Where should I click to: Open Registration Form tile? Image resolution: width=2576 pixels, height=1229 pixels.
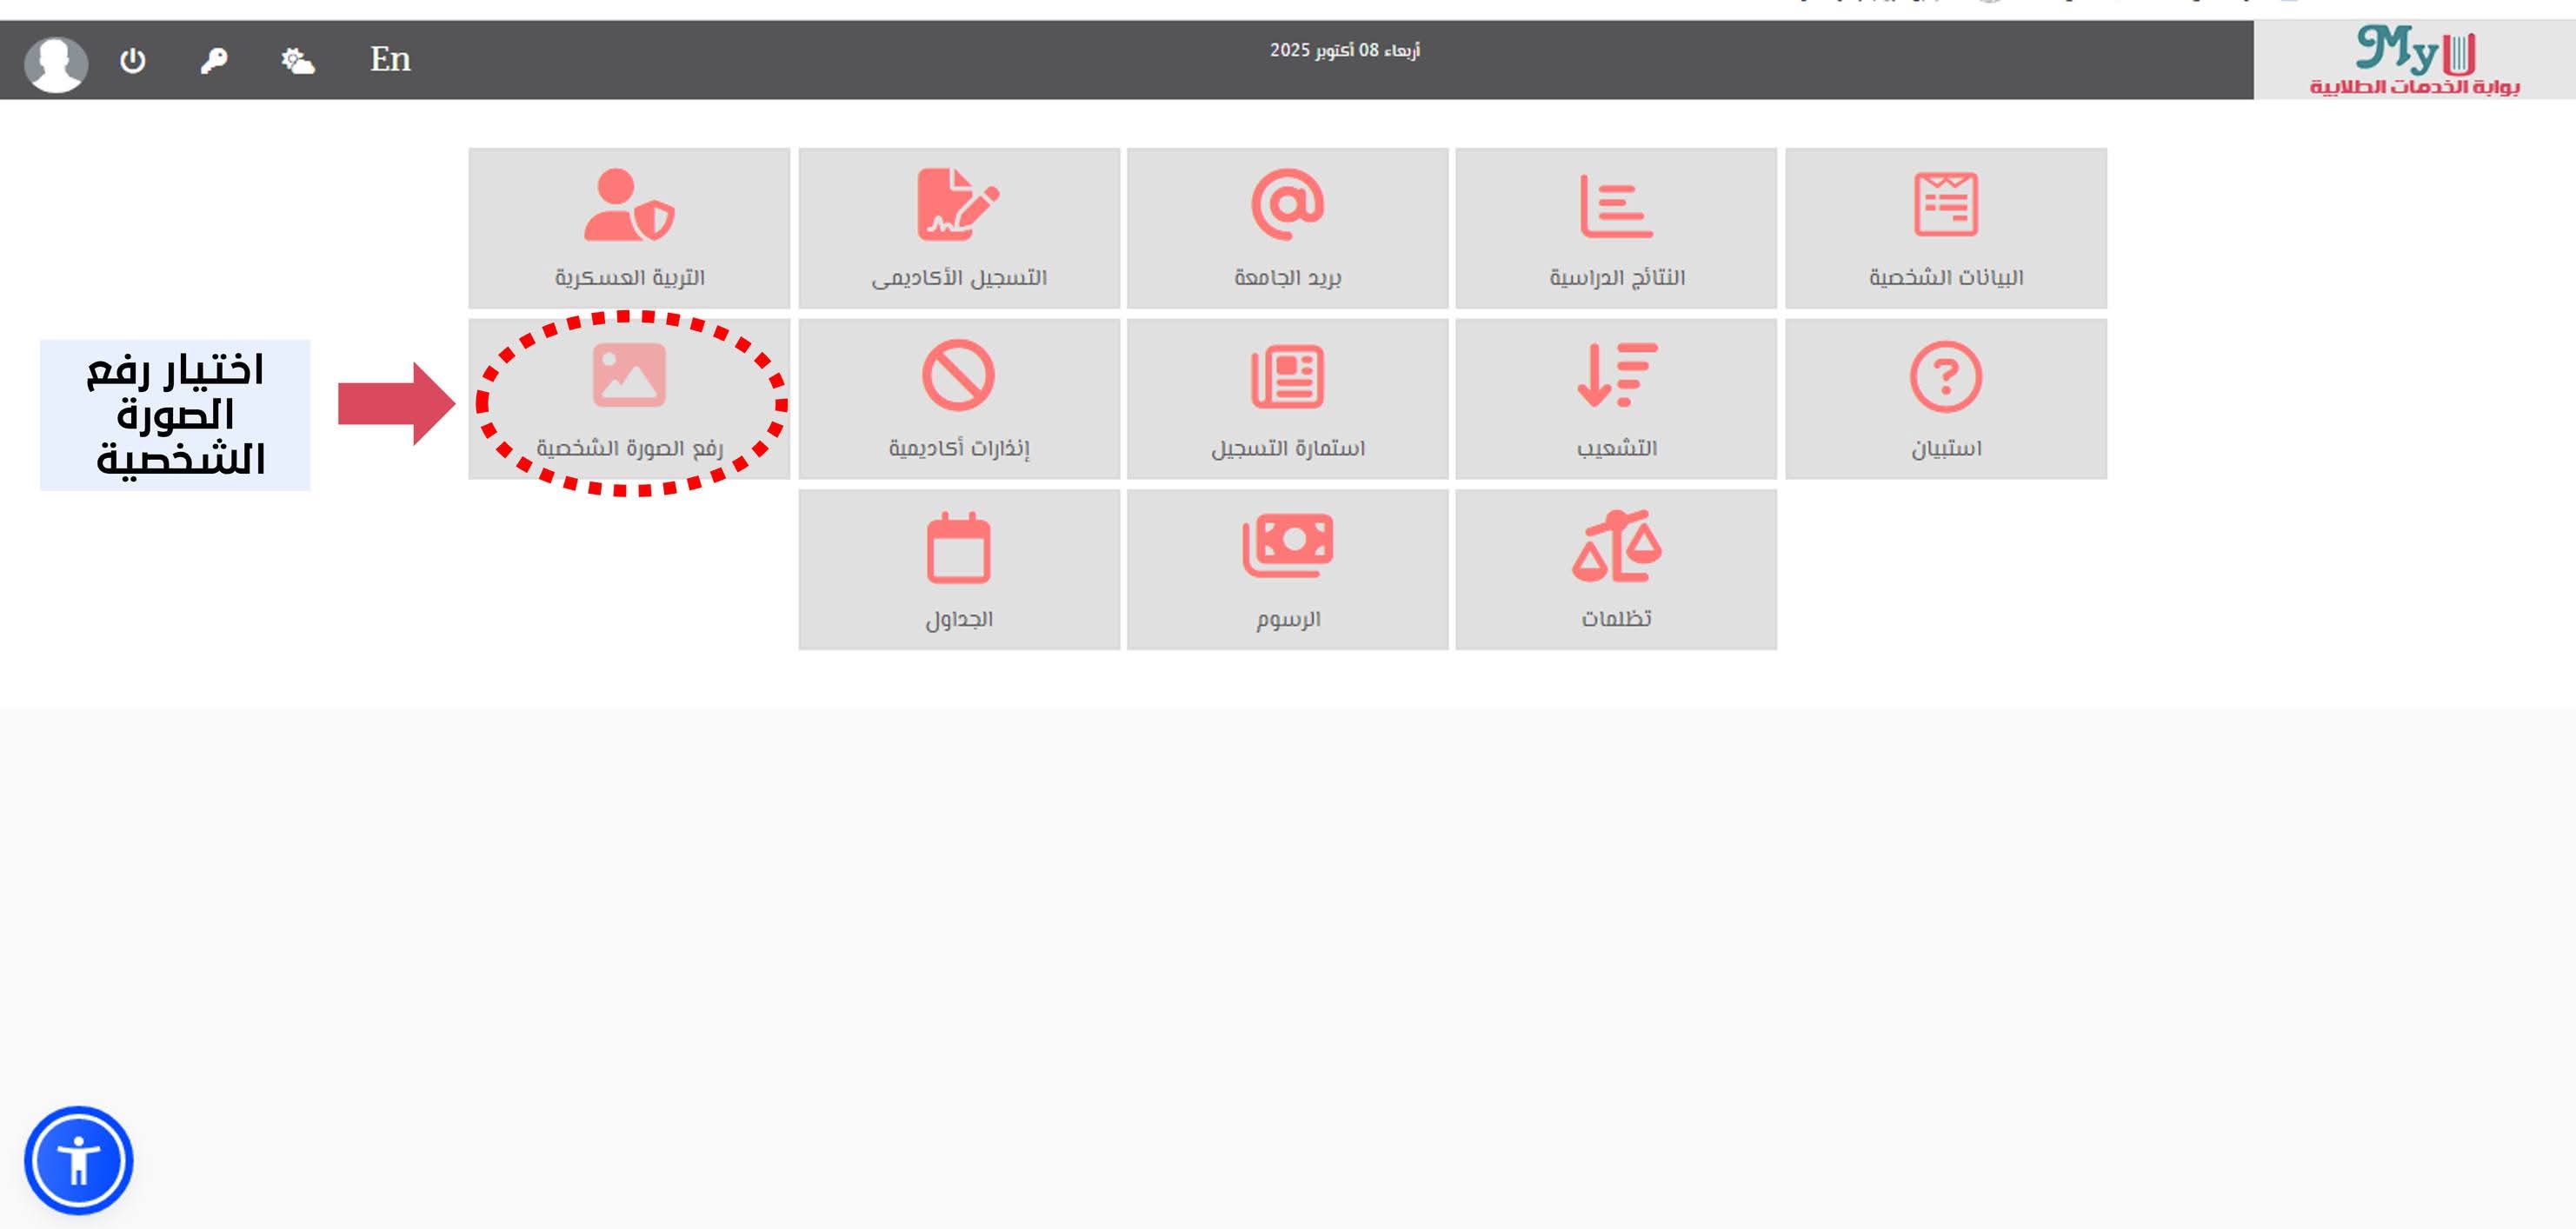[x=1287, y=398]
